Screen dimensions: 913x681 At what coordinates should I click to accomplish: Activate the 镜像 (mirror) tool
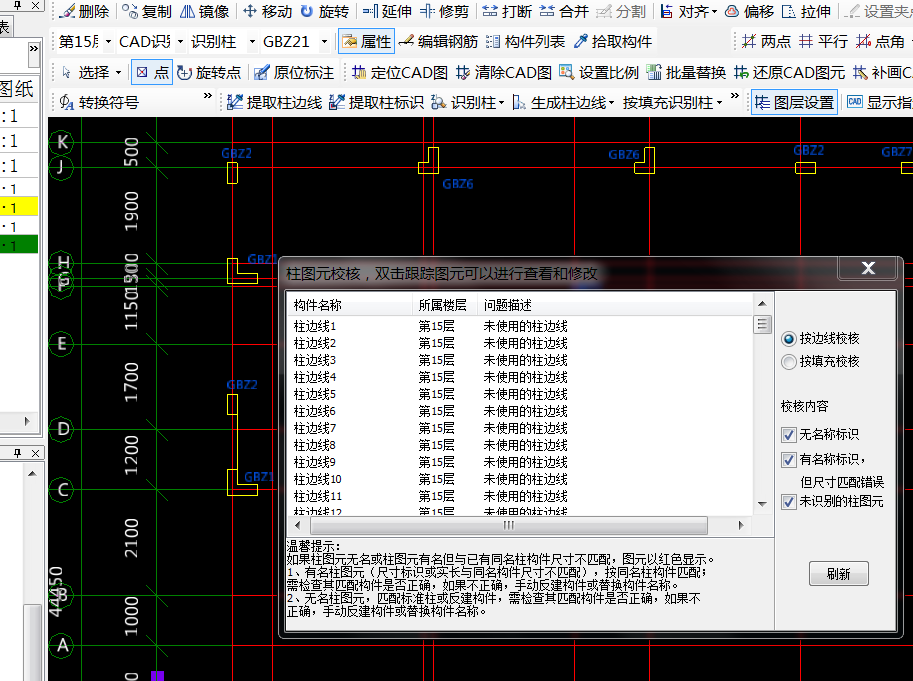click(x=205, y=11)
